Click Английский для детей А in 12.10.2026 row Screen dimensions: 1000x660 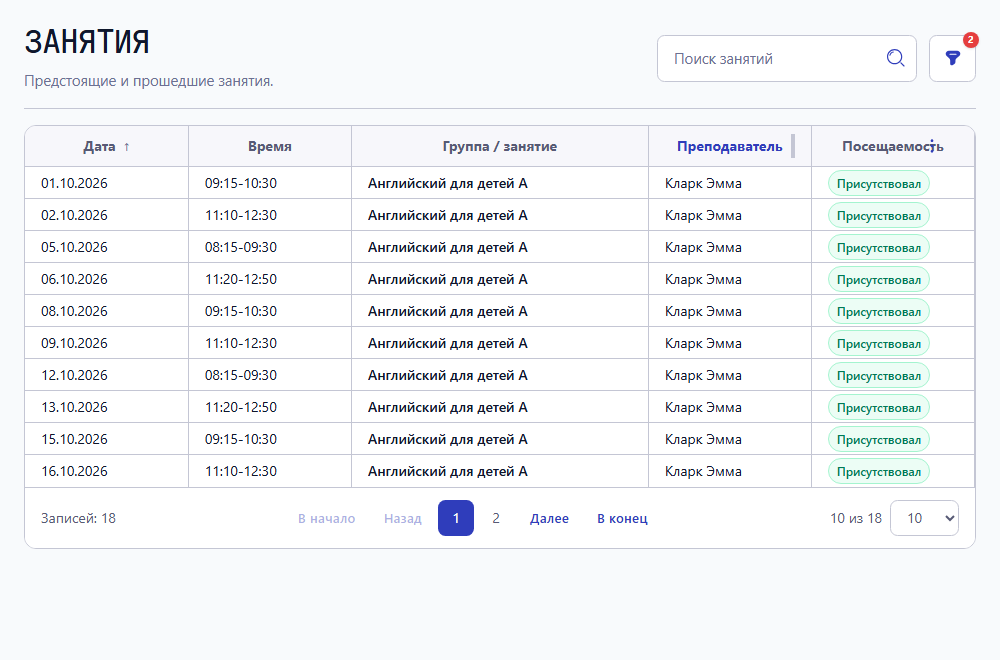pos(448,375)
